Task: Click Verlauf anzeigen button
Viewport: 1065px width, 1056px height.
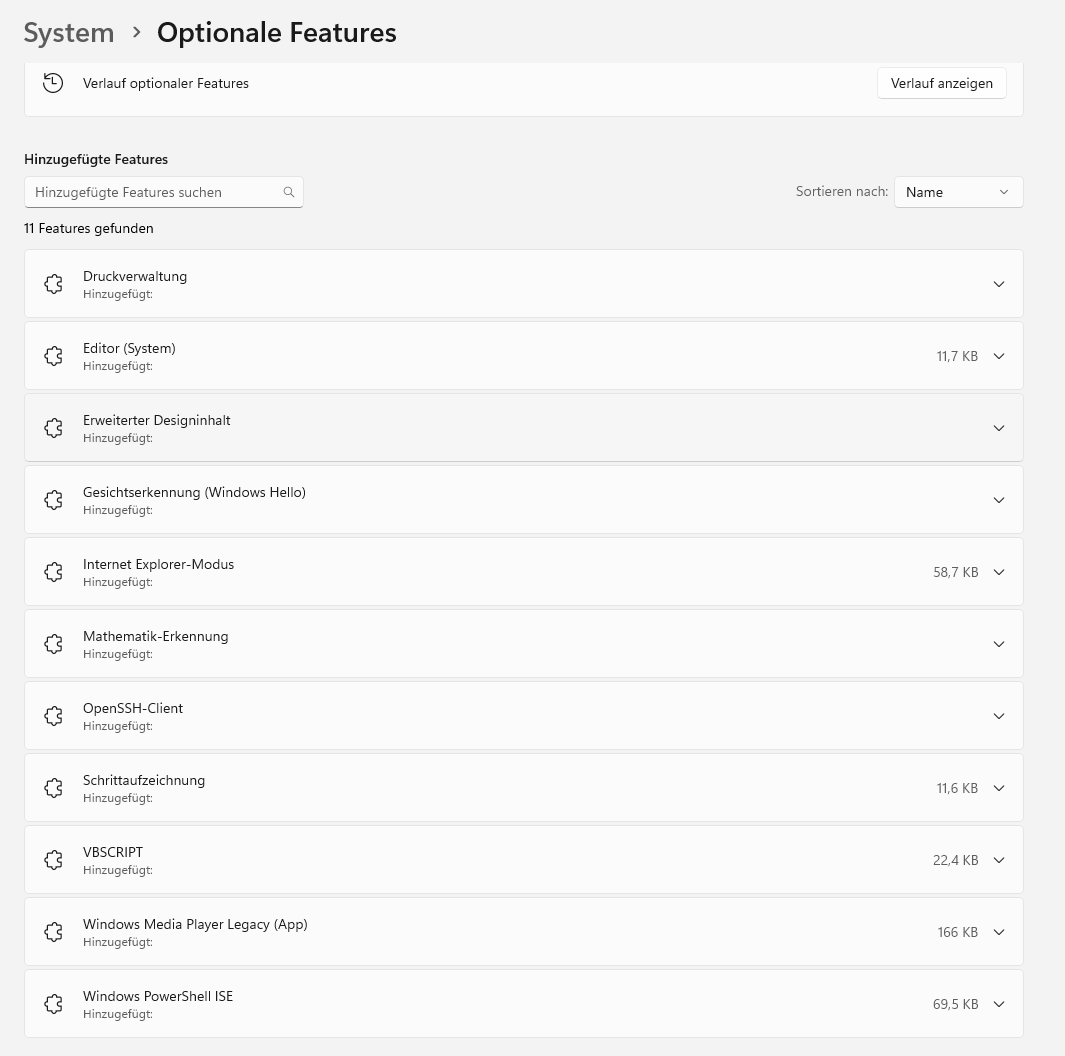Action: 941,83
